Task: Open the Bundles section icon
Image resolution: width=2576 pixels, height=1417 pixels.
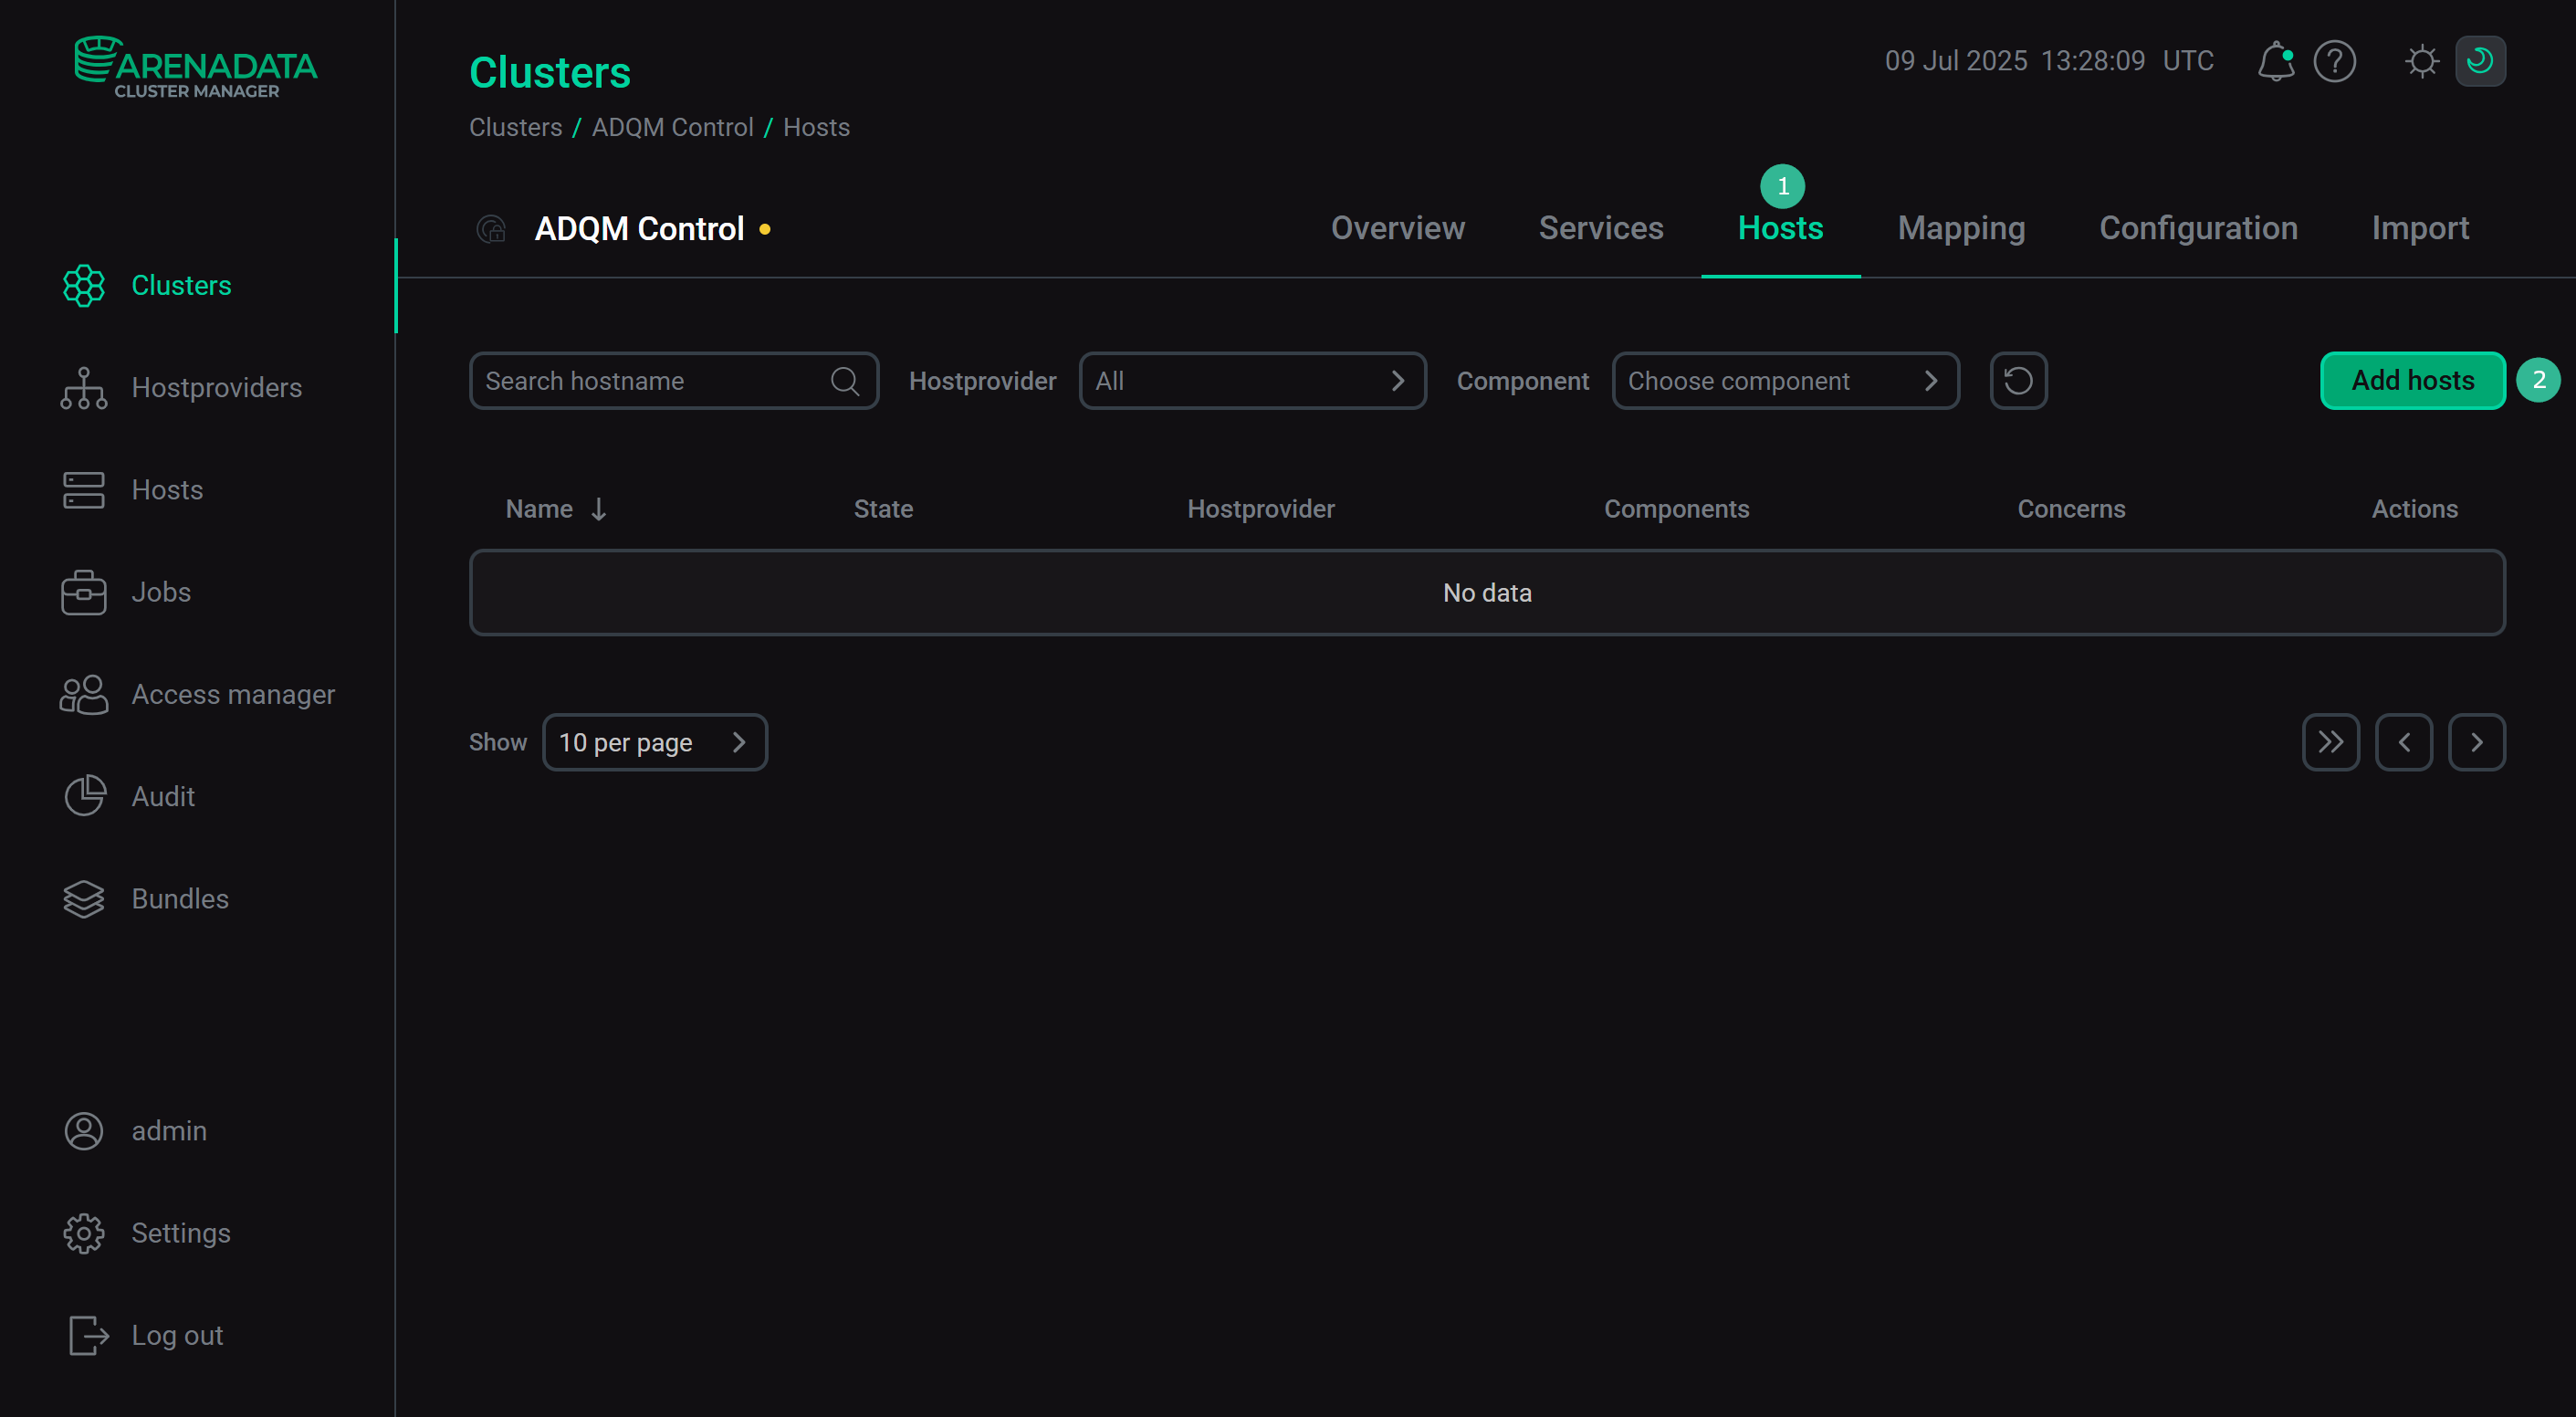Action: pyautogui.click(x=83, y=898)
